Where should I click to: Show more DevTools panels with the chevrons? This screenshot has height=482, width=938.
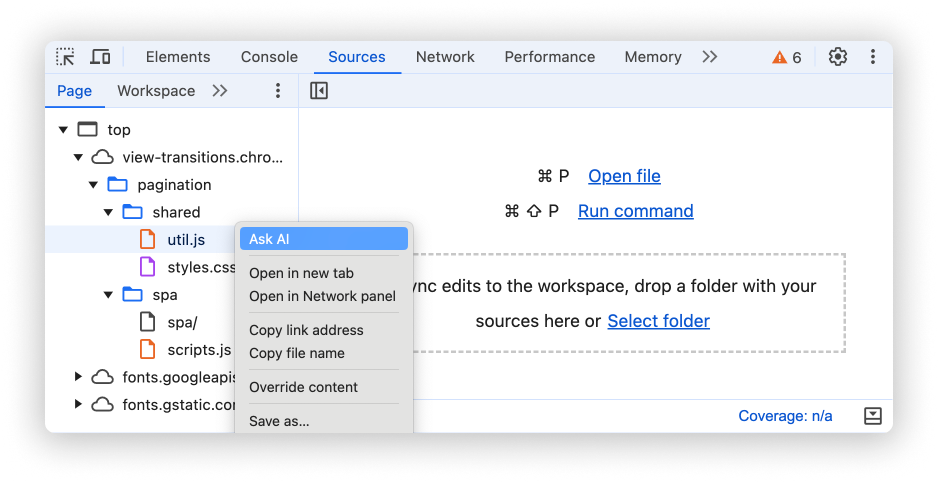710,57
